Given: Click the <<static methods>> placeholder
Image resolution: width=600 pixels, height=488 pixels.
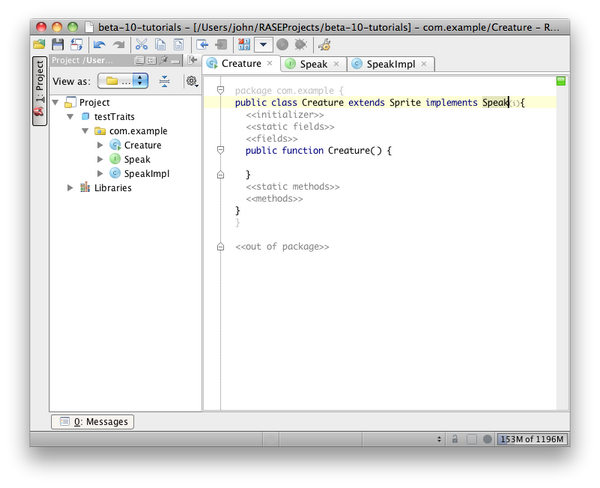Looking at the screenshot, I should pyautogui.click(x=293, y=186).
